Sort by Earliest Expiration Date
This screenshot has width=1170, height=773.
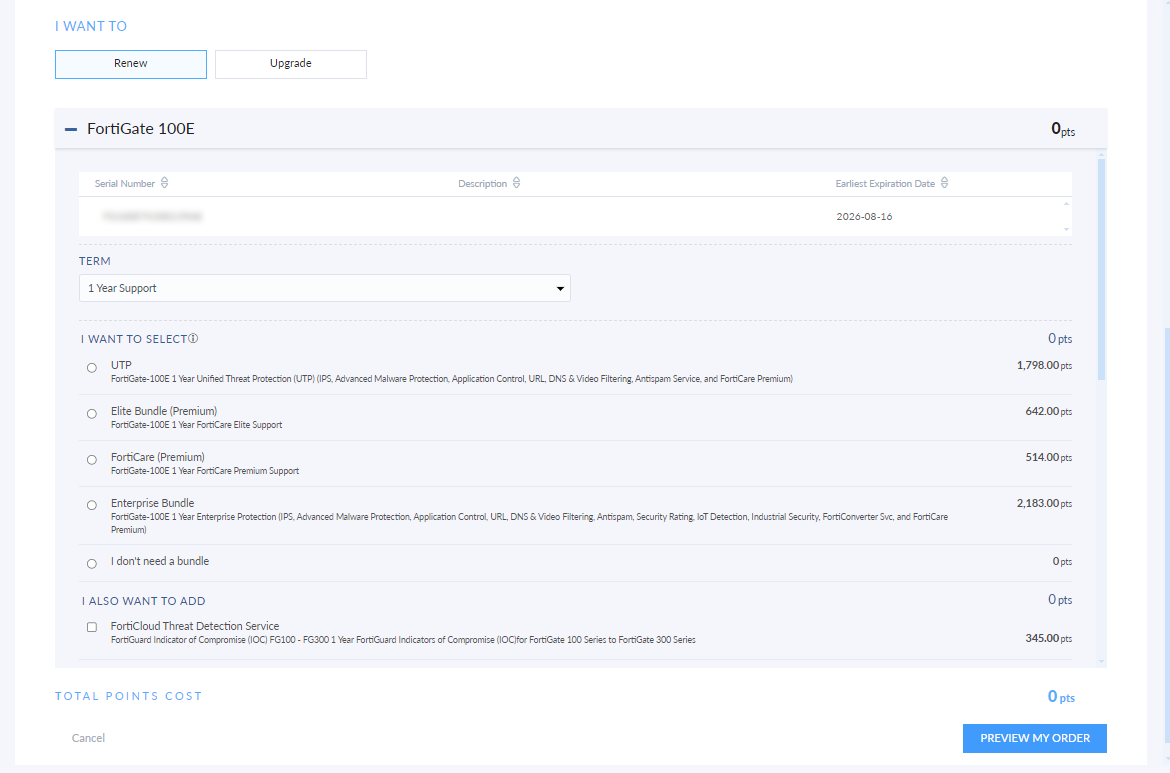click(946, 182)
